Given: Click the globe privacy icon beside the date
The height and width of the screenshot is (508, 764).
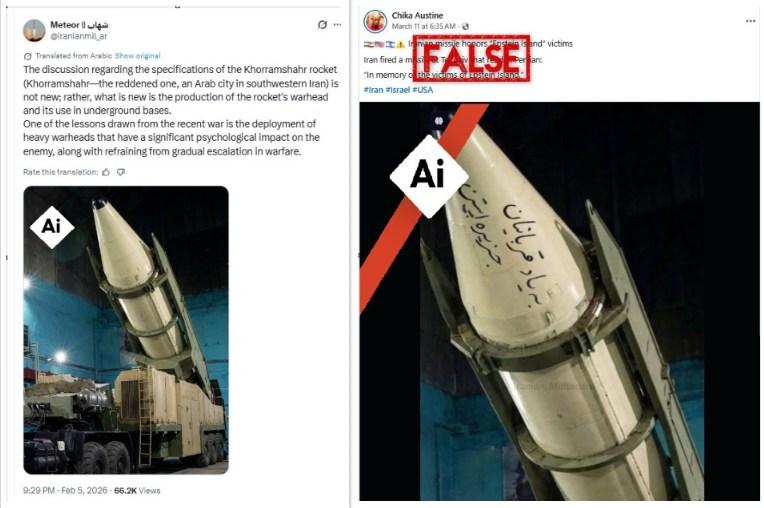Looking at the screenshot, I should (x=465, y=26).
